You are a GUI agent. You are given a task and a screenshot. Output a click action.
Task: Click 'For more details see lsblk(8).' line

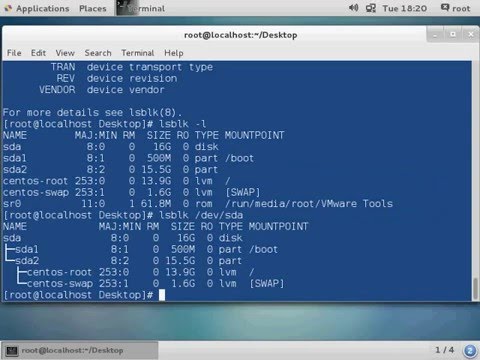[92, 112]
